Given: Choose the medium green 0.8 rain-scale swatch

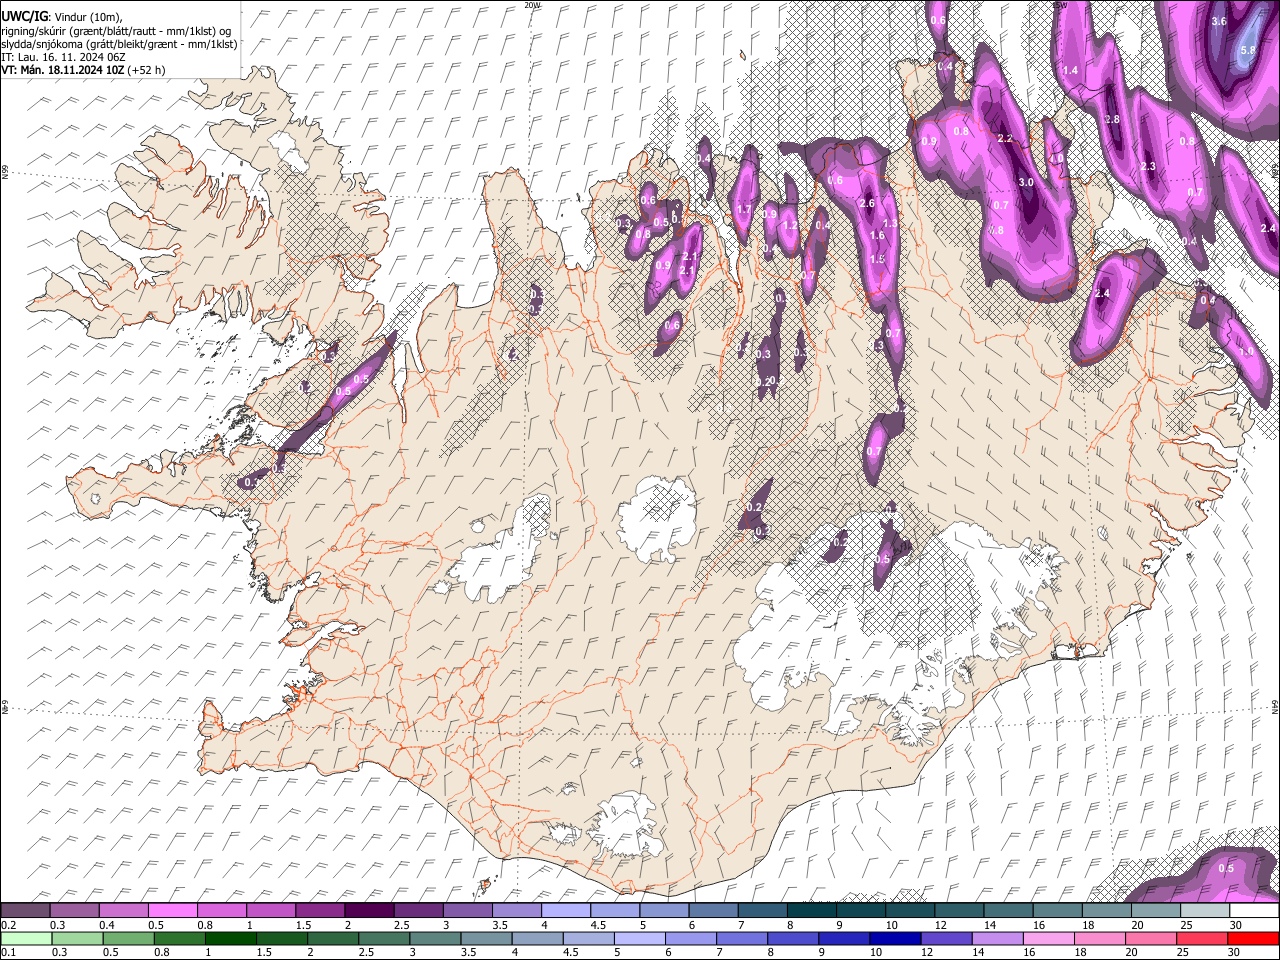Looking at the screenshot, I should (178, 938).
